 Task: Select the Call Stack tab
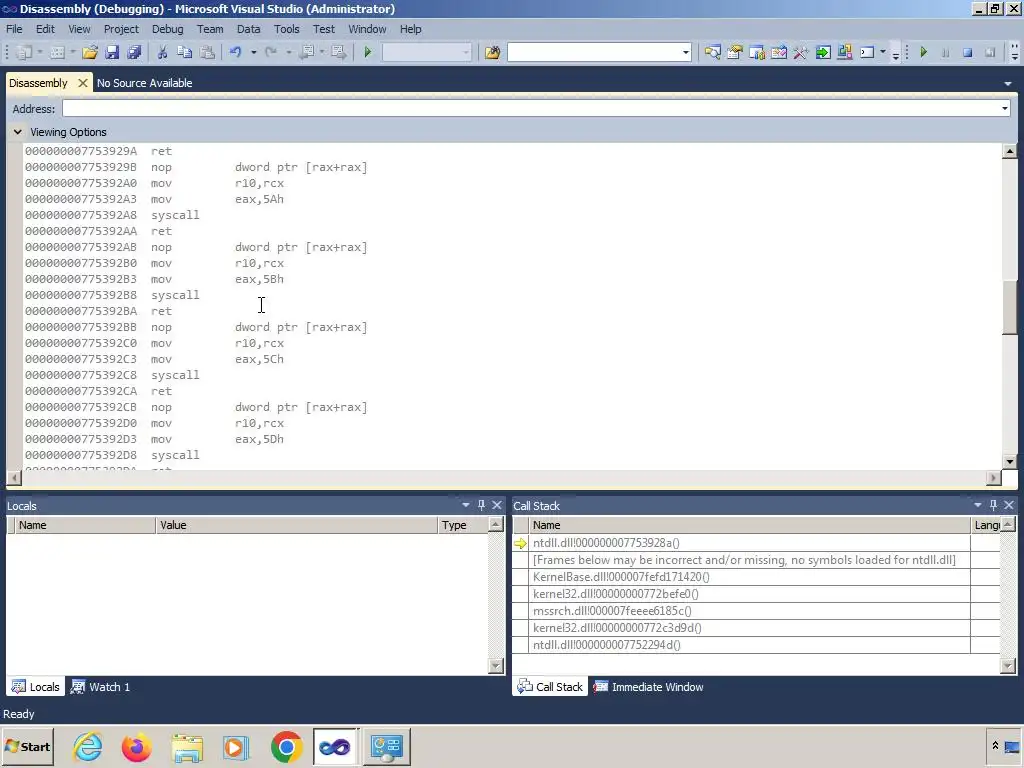(550, 687)
